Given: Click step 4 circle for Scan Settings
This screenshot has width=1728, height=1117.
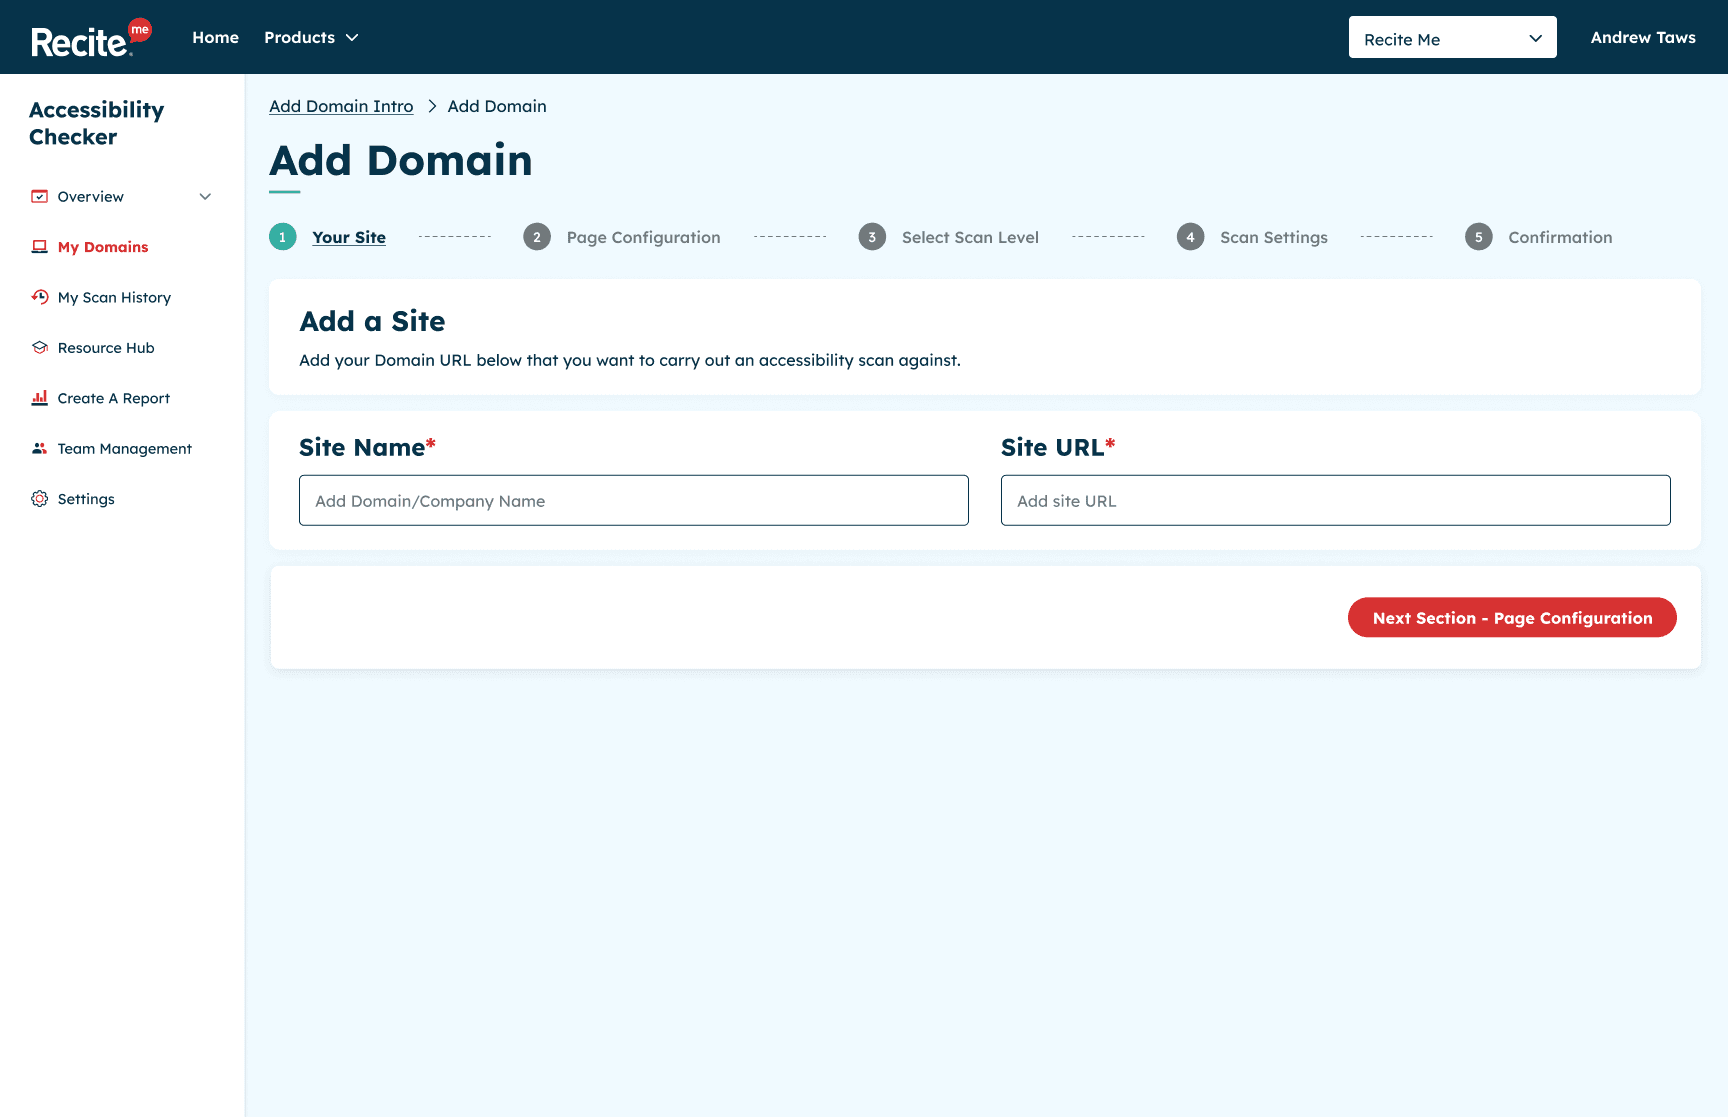Looking at the screenshot, I should (1190, 237).
